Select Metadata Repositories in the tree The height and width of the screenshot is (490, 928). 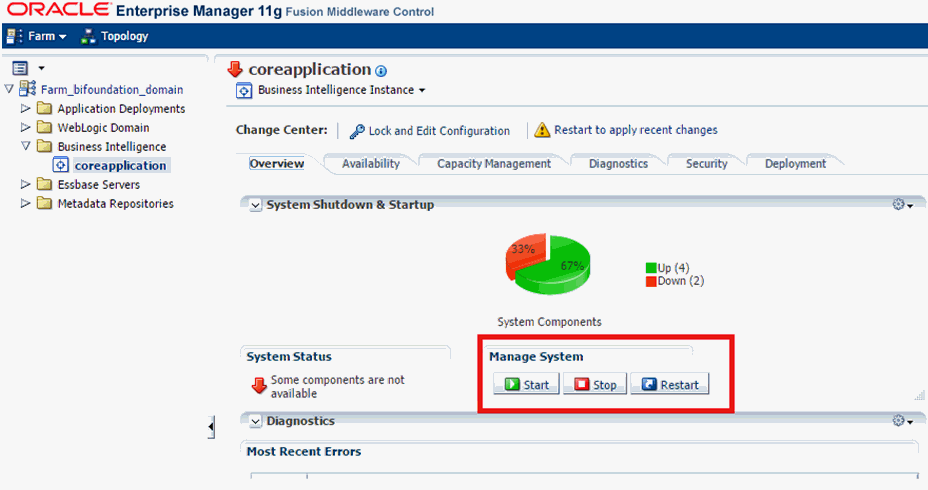(115, 204)
